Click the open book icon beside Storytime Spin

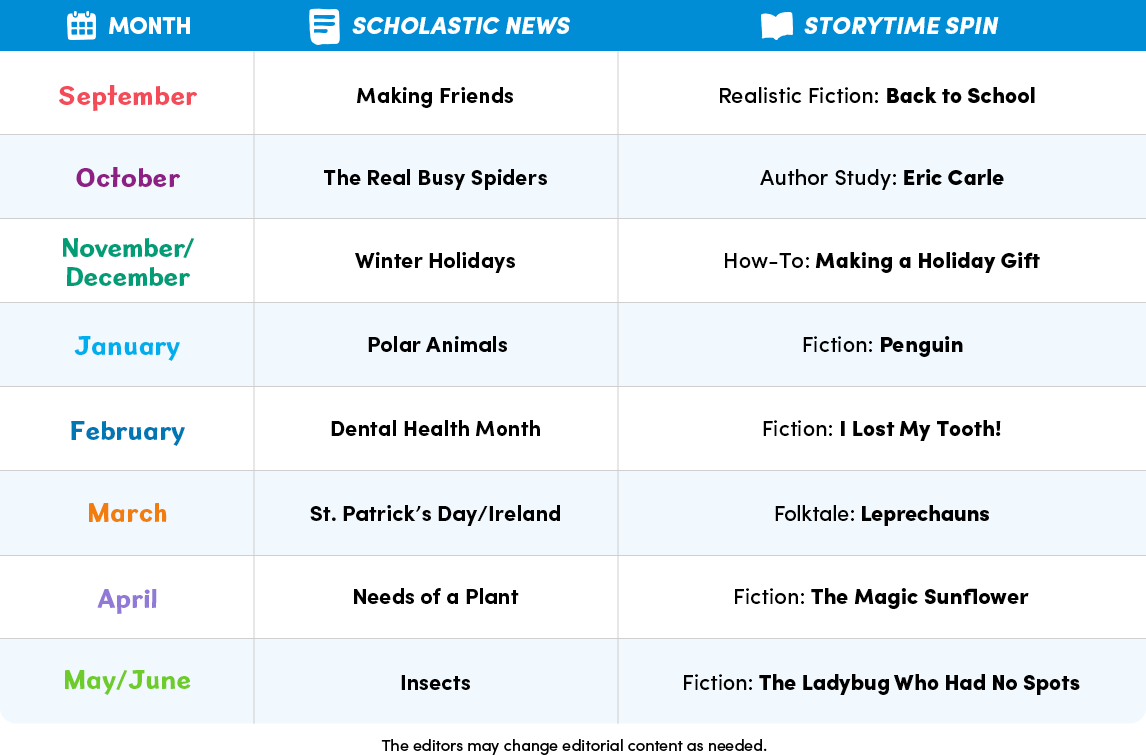[x=776, y=26]
